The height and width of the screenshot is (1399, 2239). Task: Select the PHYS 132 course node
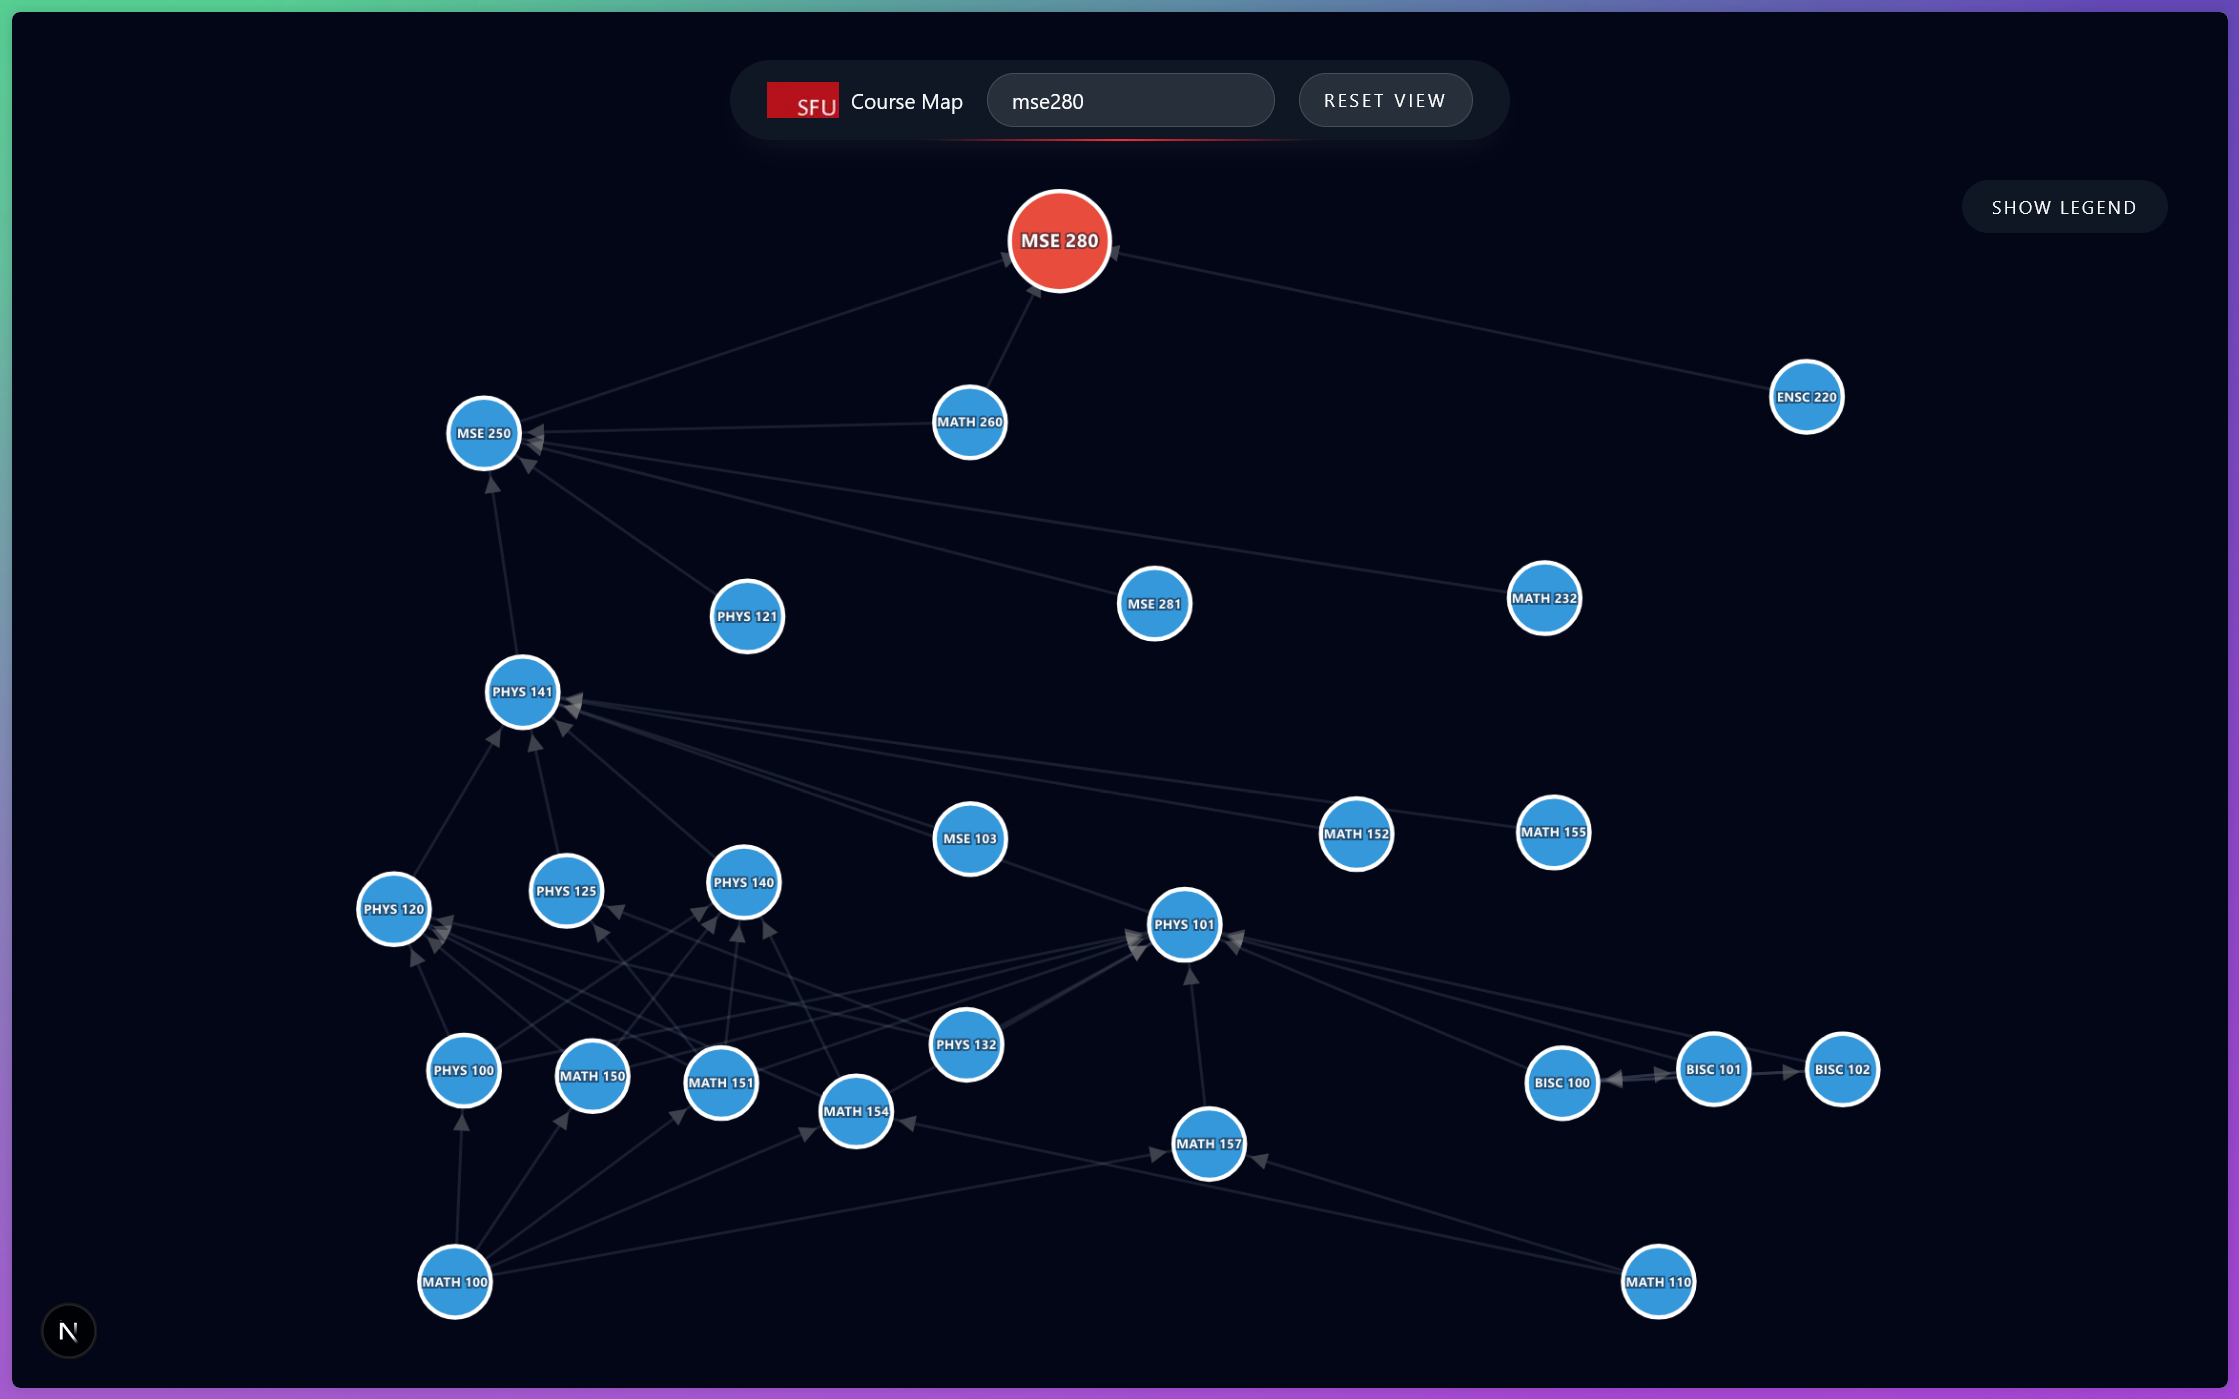[x=966, y=1045]
